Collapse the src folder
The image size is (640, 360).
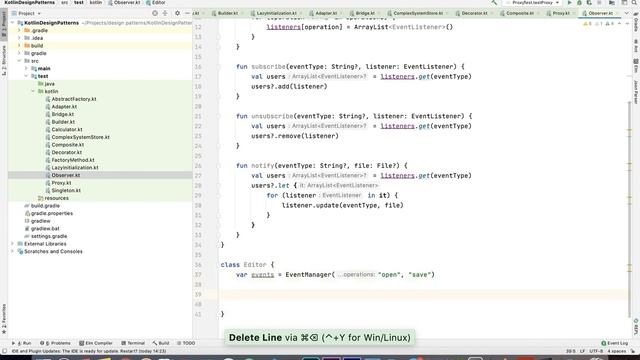tap(19, 61)
